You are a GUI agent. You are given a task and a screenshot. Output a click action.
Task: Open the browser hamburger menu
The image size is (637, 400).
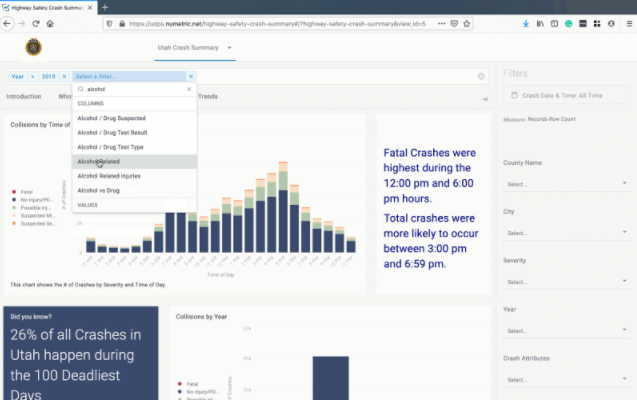pos(629,24)
